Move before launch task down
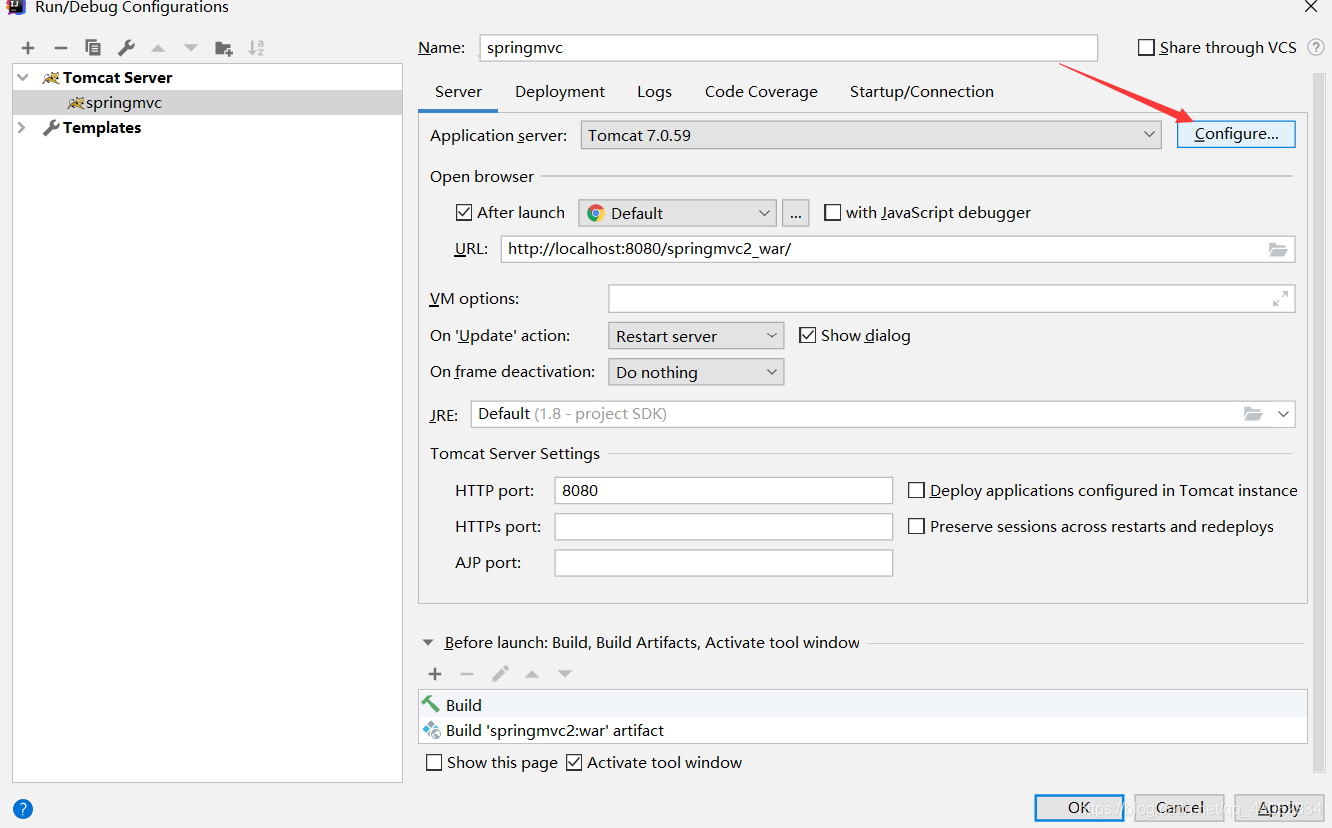 pos(565,674)
